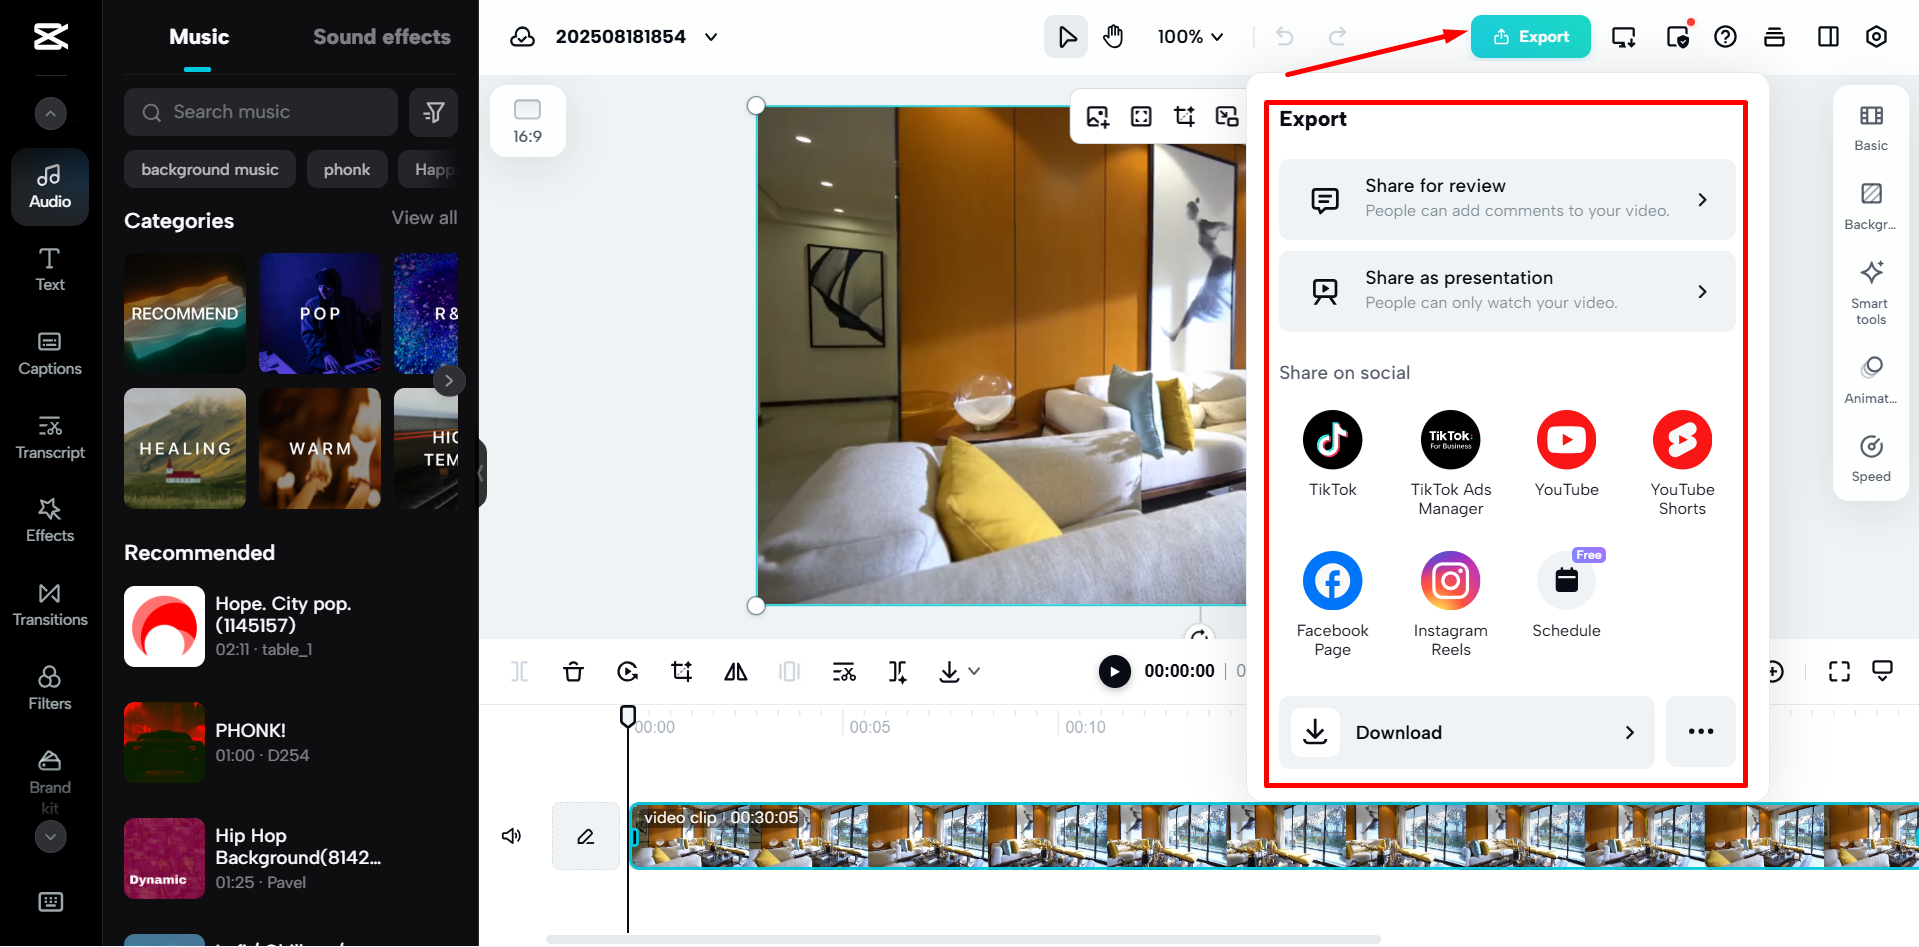The image size is (1919, 947).
Task: Select the background music tag
Action: click(x=210, y=169)
